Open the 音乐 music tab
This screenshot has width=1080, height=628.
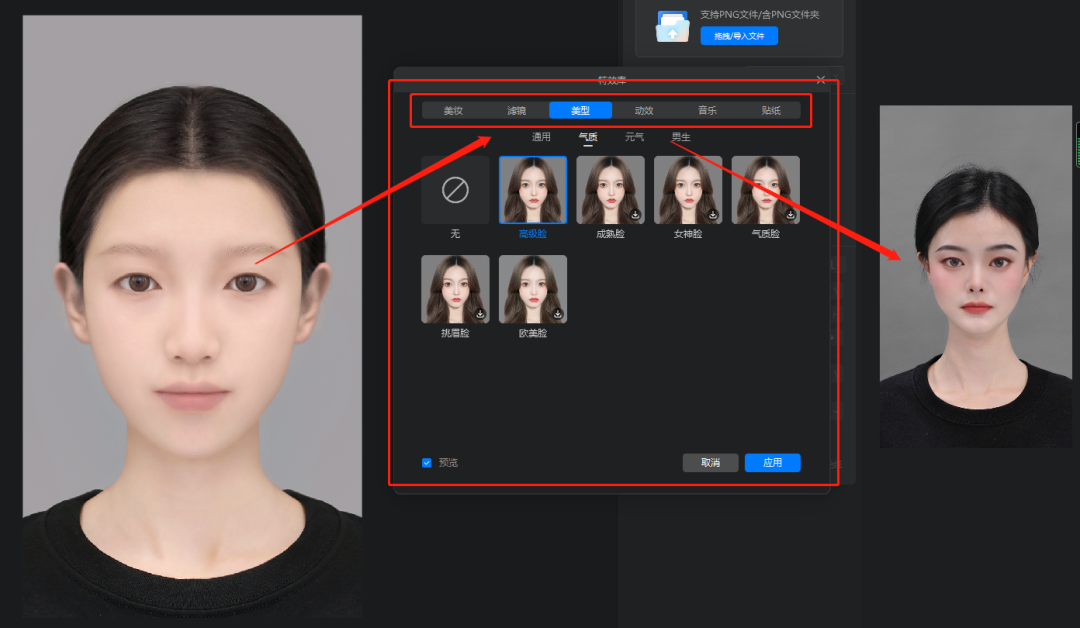click(707, 111)
